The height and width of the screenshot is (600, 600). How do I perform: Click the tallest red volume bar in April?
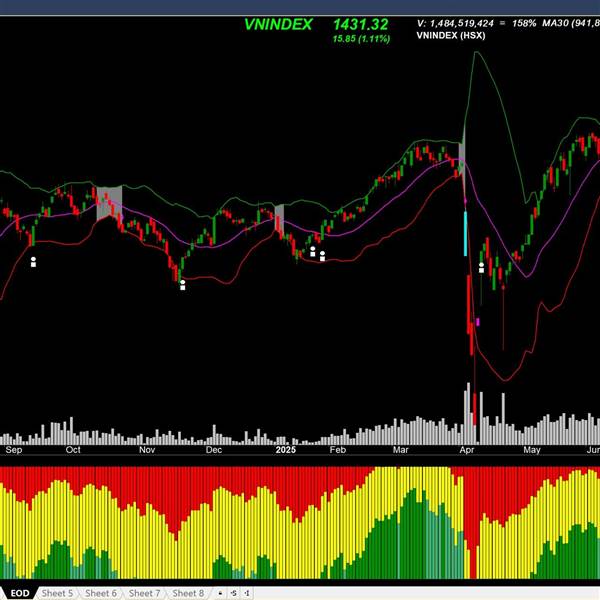(x=474, y=409)
